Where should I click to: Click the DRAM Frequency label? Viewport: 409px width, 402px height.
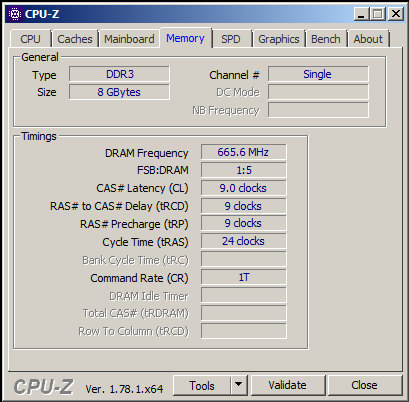pos(147,153)
